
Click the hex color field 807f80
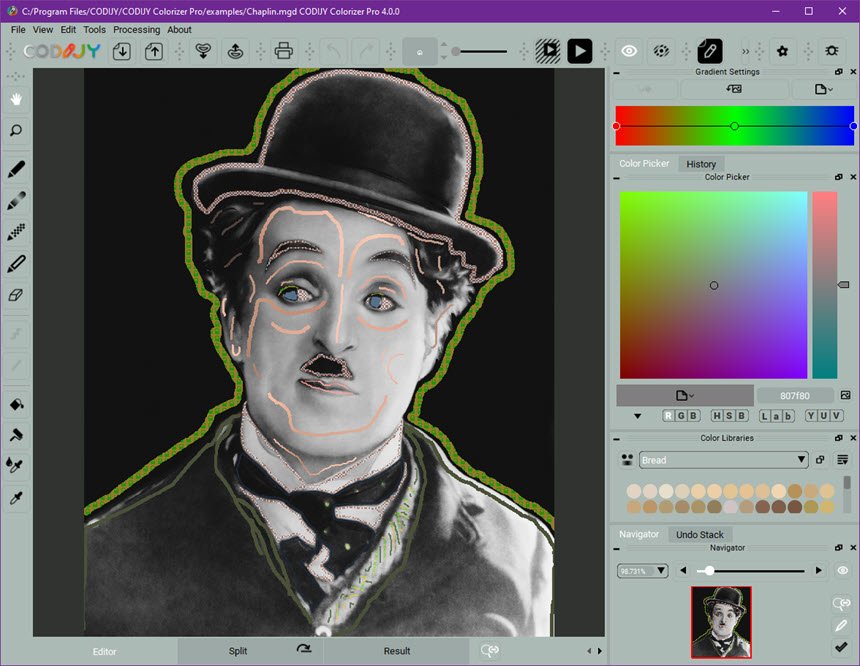[x=795, y=396]
